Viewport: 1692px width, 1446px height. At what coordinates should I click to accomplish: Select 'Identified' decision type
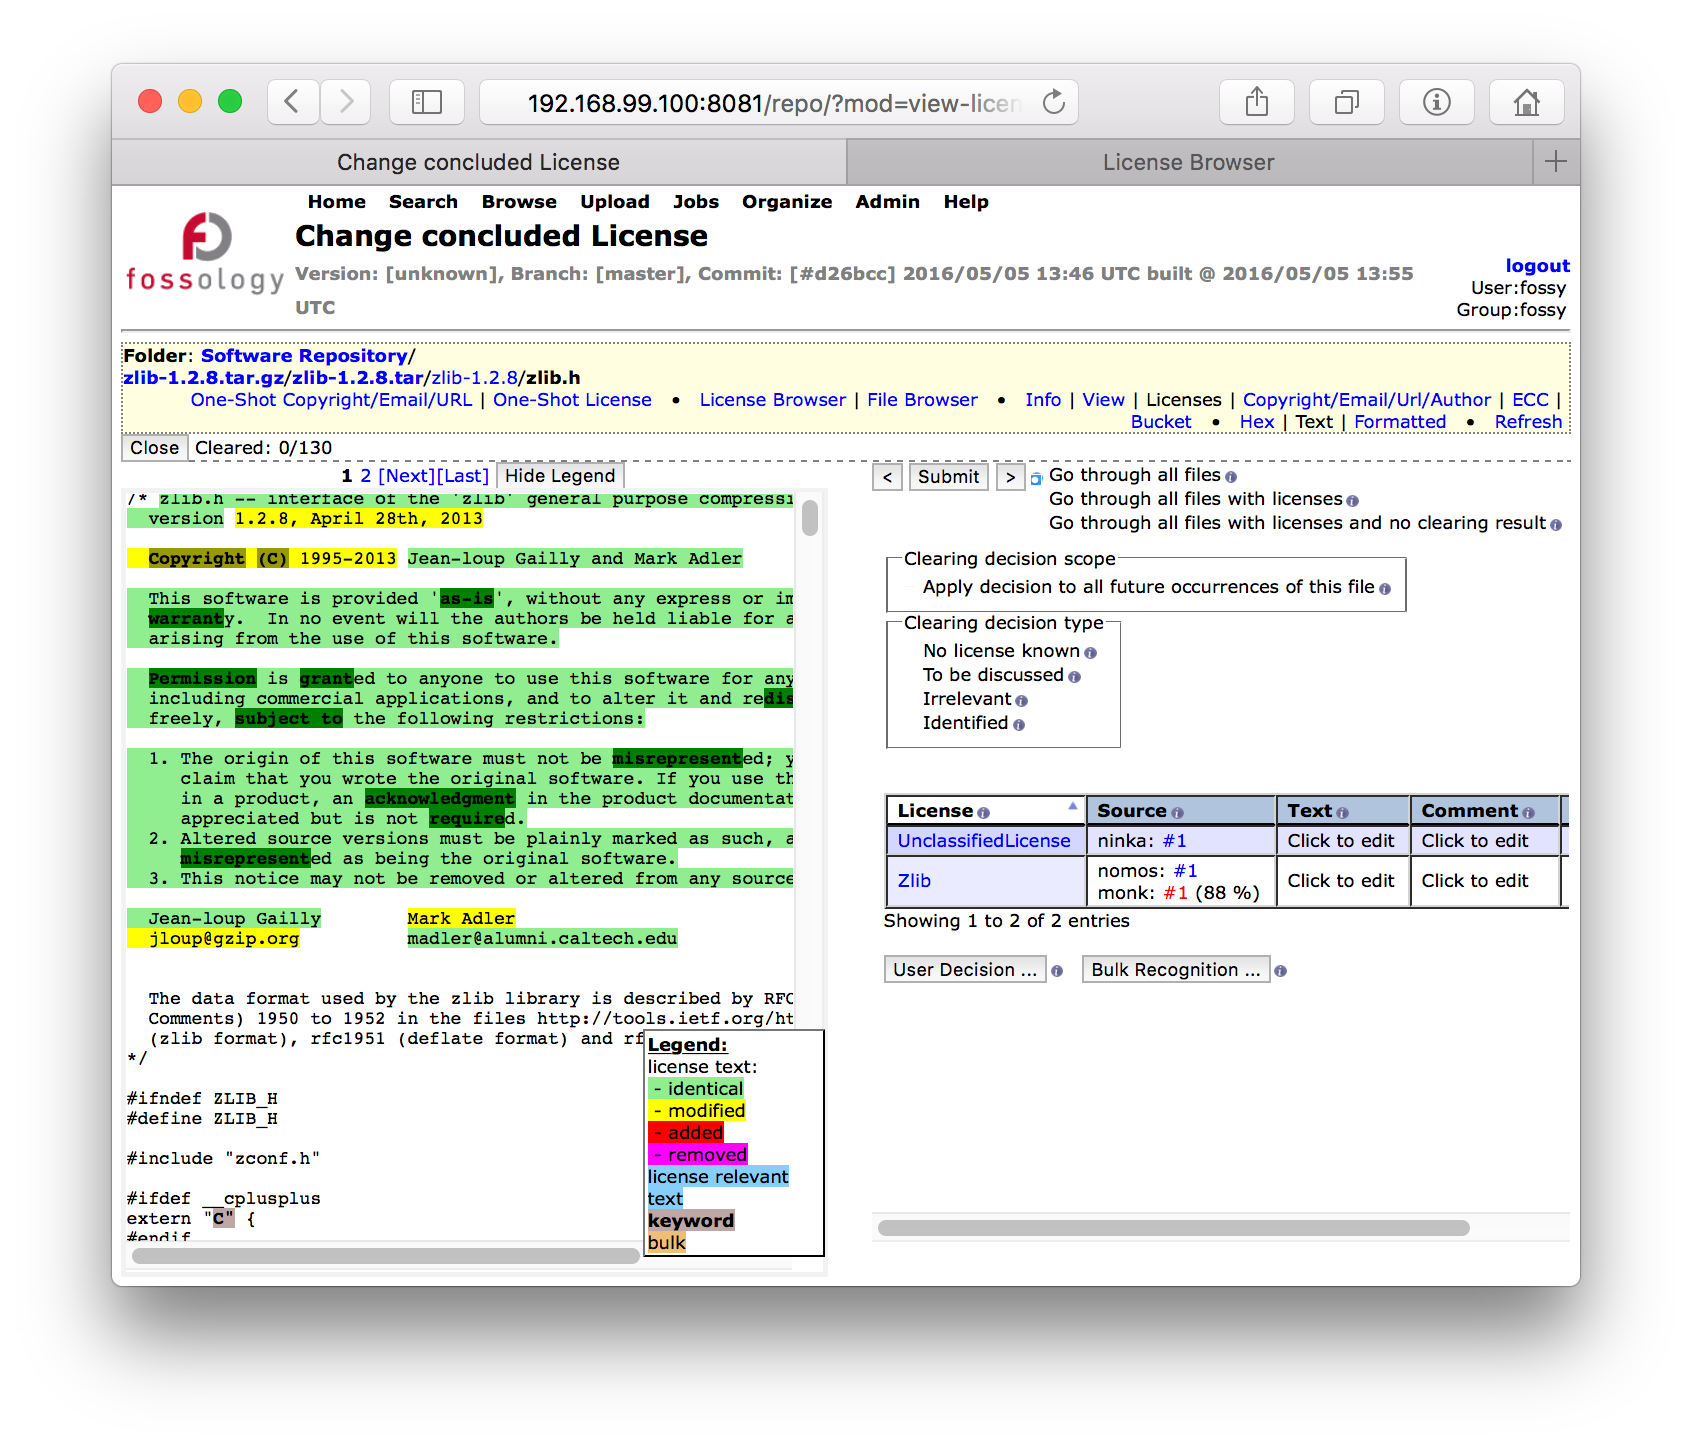965,723
